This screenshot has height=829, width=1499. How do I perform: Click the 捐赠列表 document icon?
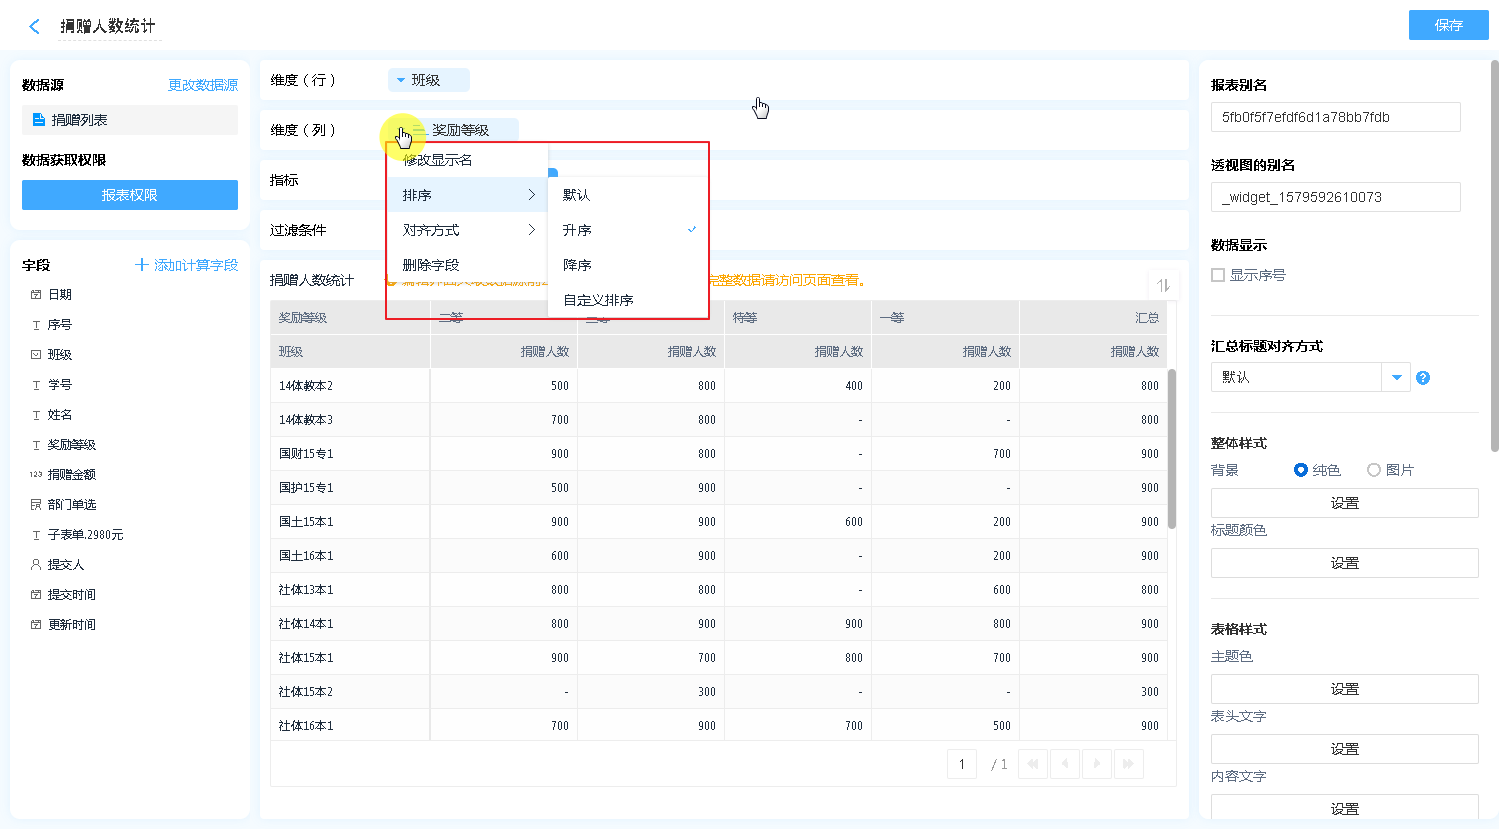pyautogui.click(x=39, y=120)
